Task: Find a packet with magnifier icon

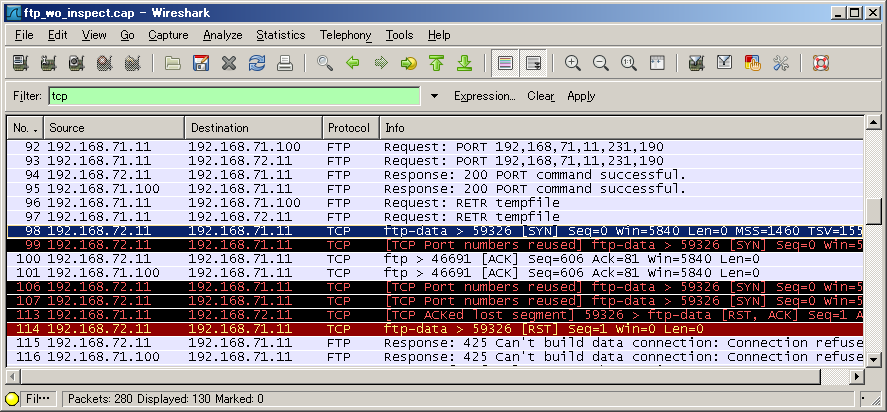Action: click(x=325, y=63)
